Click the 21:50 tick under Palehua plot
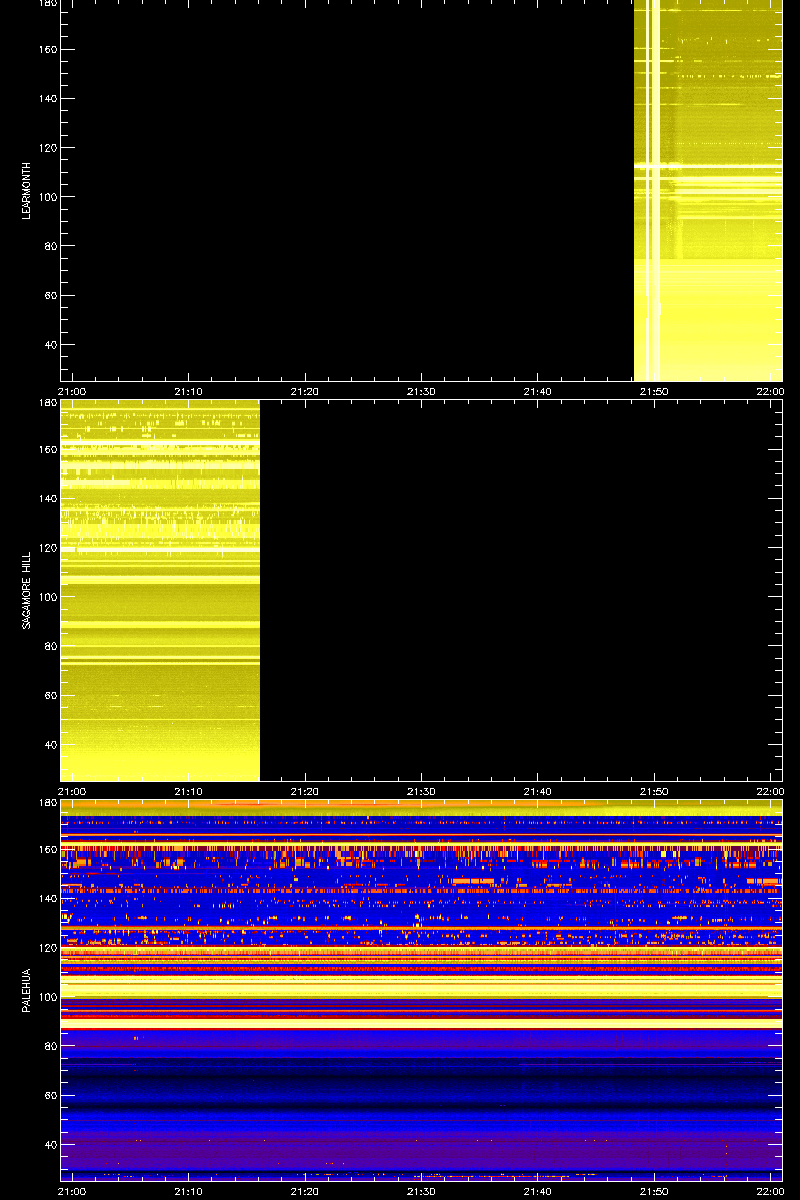Viewport: 800px width, 1200px height. (654, 1191)
